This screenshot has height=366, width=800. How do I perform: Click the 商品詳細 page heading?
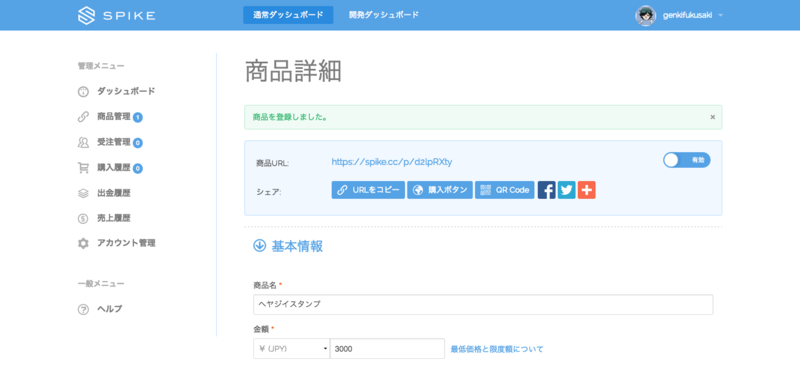293,71
